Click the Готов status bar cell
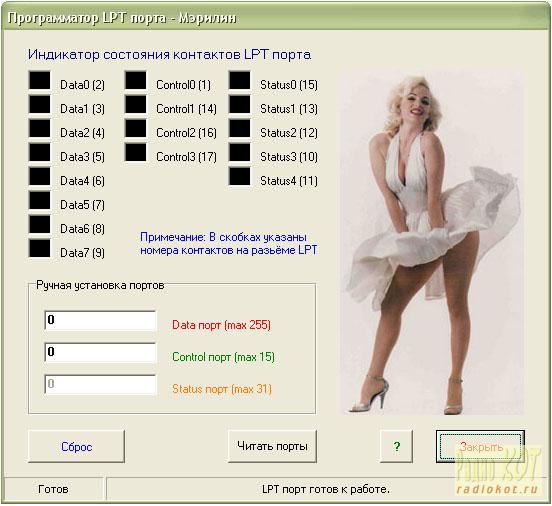The width and height of the screenshot is (552, 506). tap(53, 489)
